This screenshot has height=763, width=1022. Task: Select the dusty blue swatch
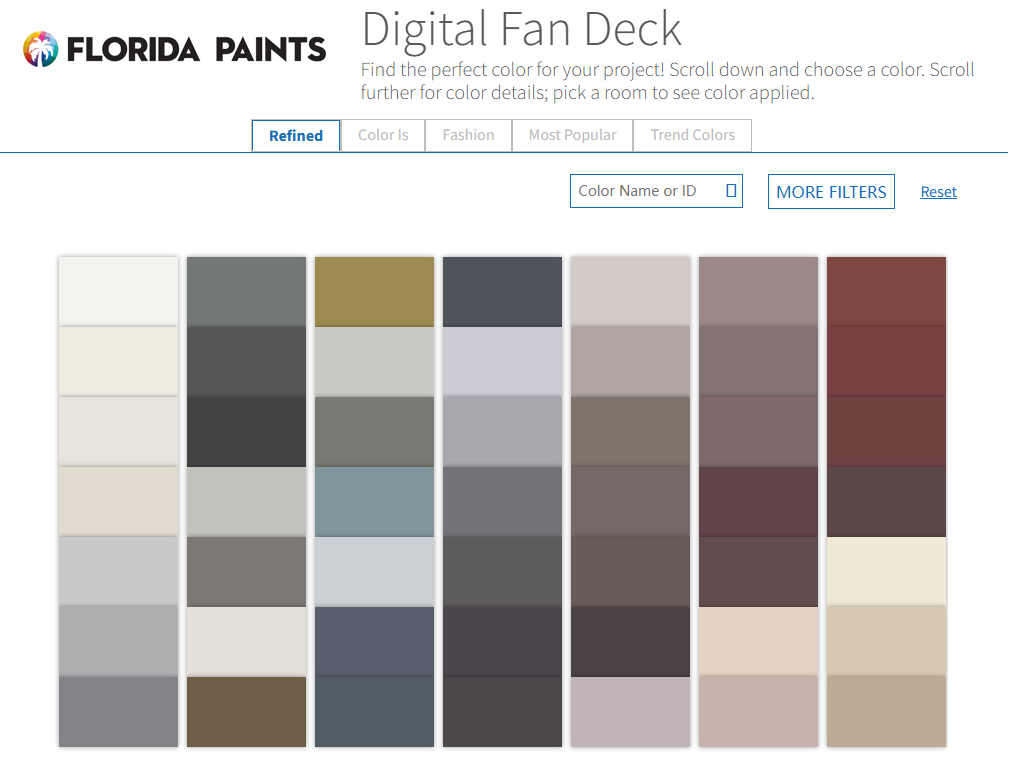[374, 502]
